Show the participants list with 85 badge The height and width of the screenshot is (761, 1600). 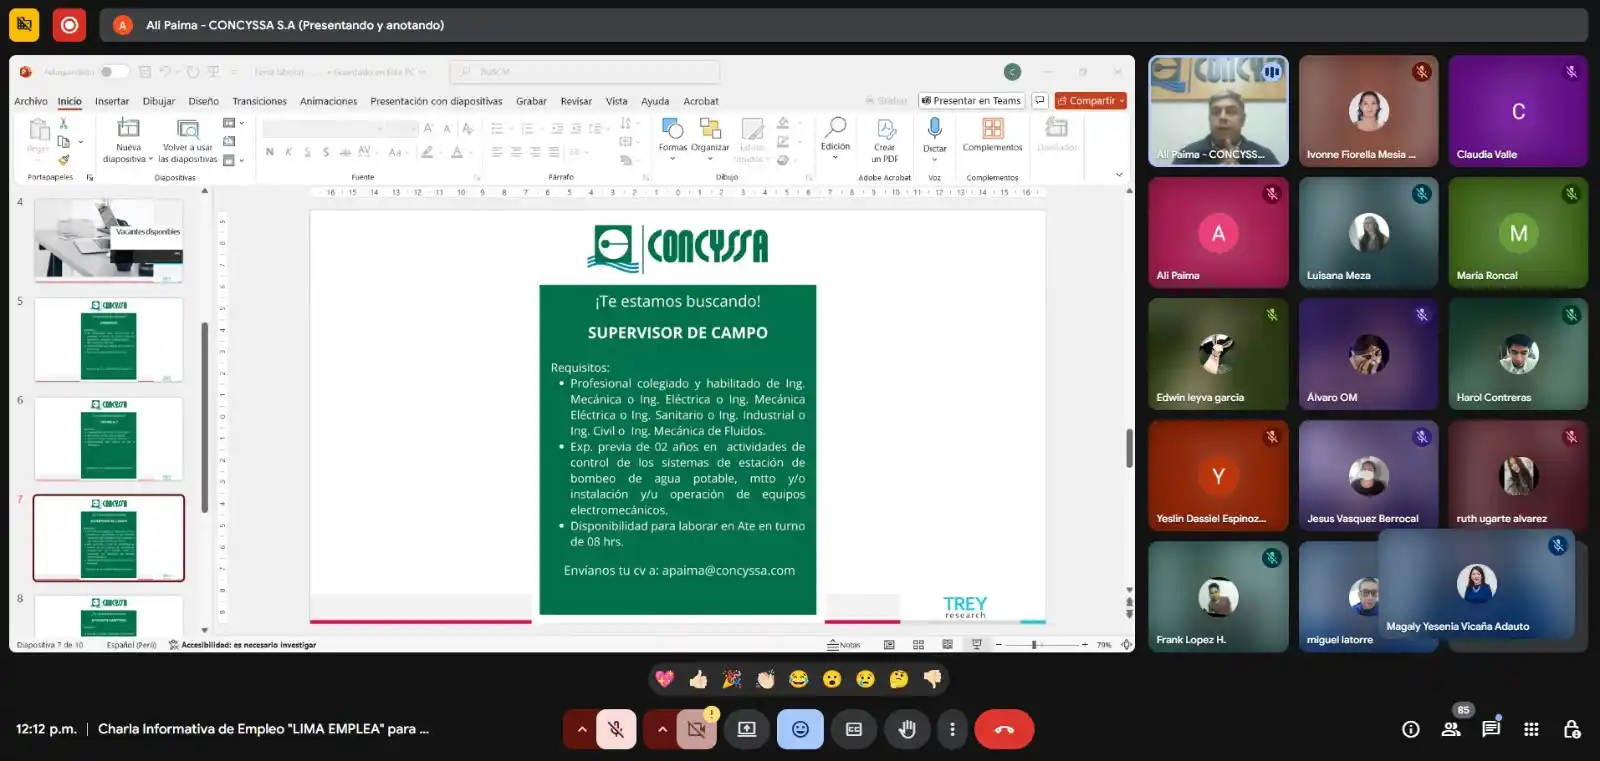1451,729
